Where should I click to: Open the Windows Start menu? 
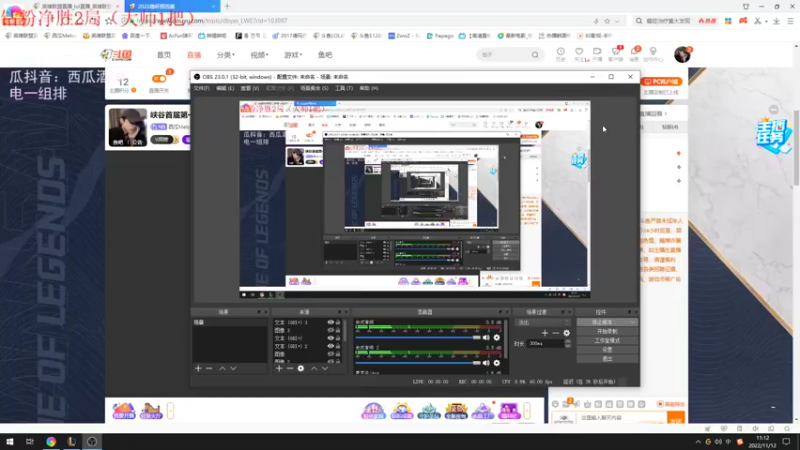pyautogui.click(x=9, y=441)
